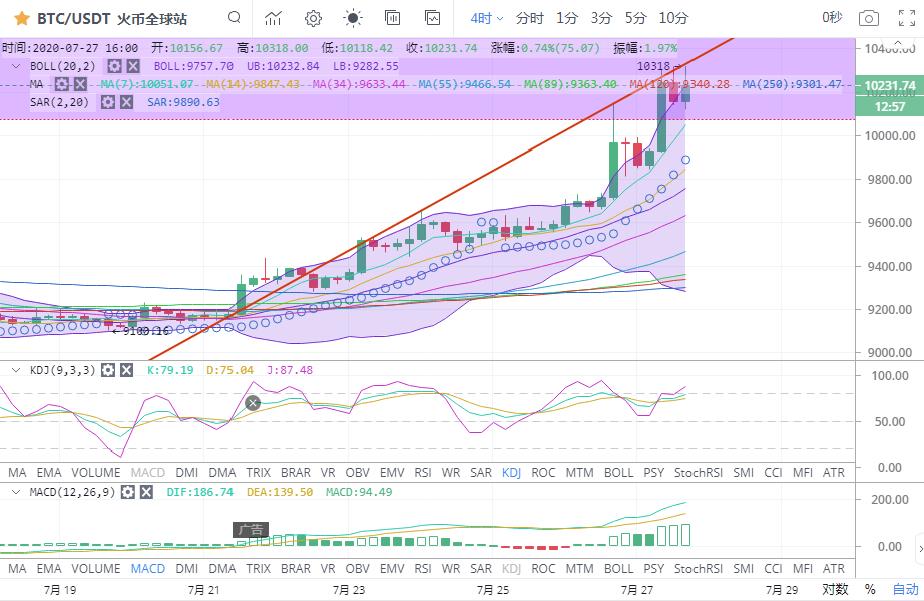The height and width of the screenshot is (601, 924).
Task: Open BOLL indicator settings gear
Action: click(x=115, y=65)
